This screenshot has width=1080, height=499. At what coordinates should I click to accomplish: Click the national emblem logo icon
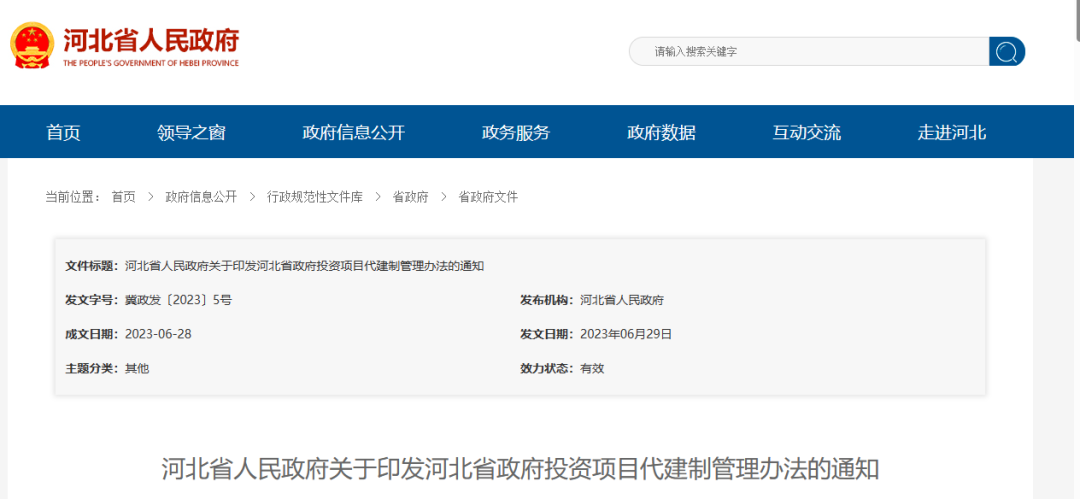(x=32, y=45)
